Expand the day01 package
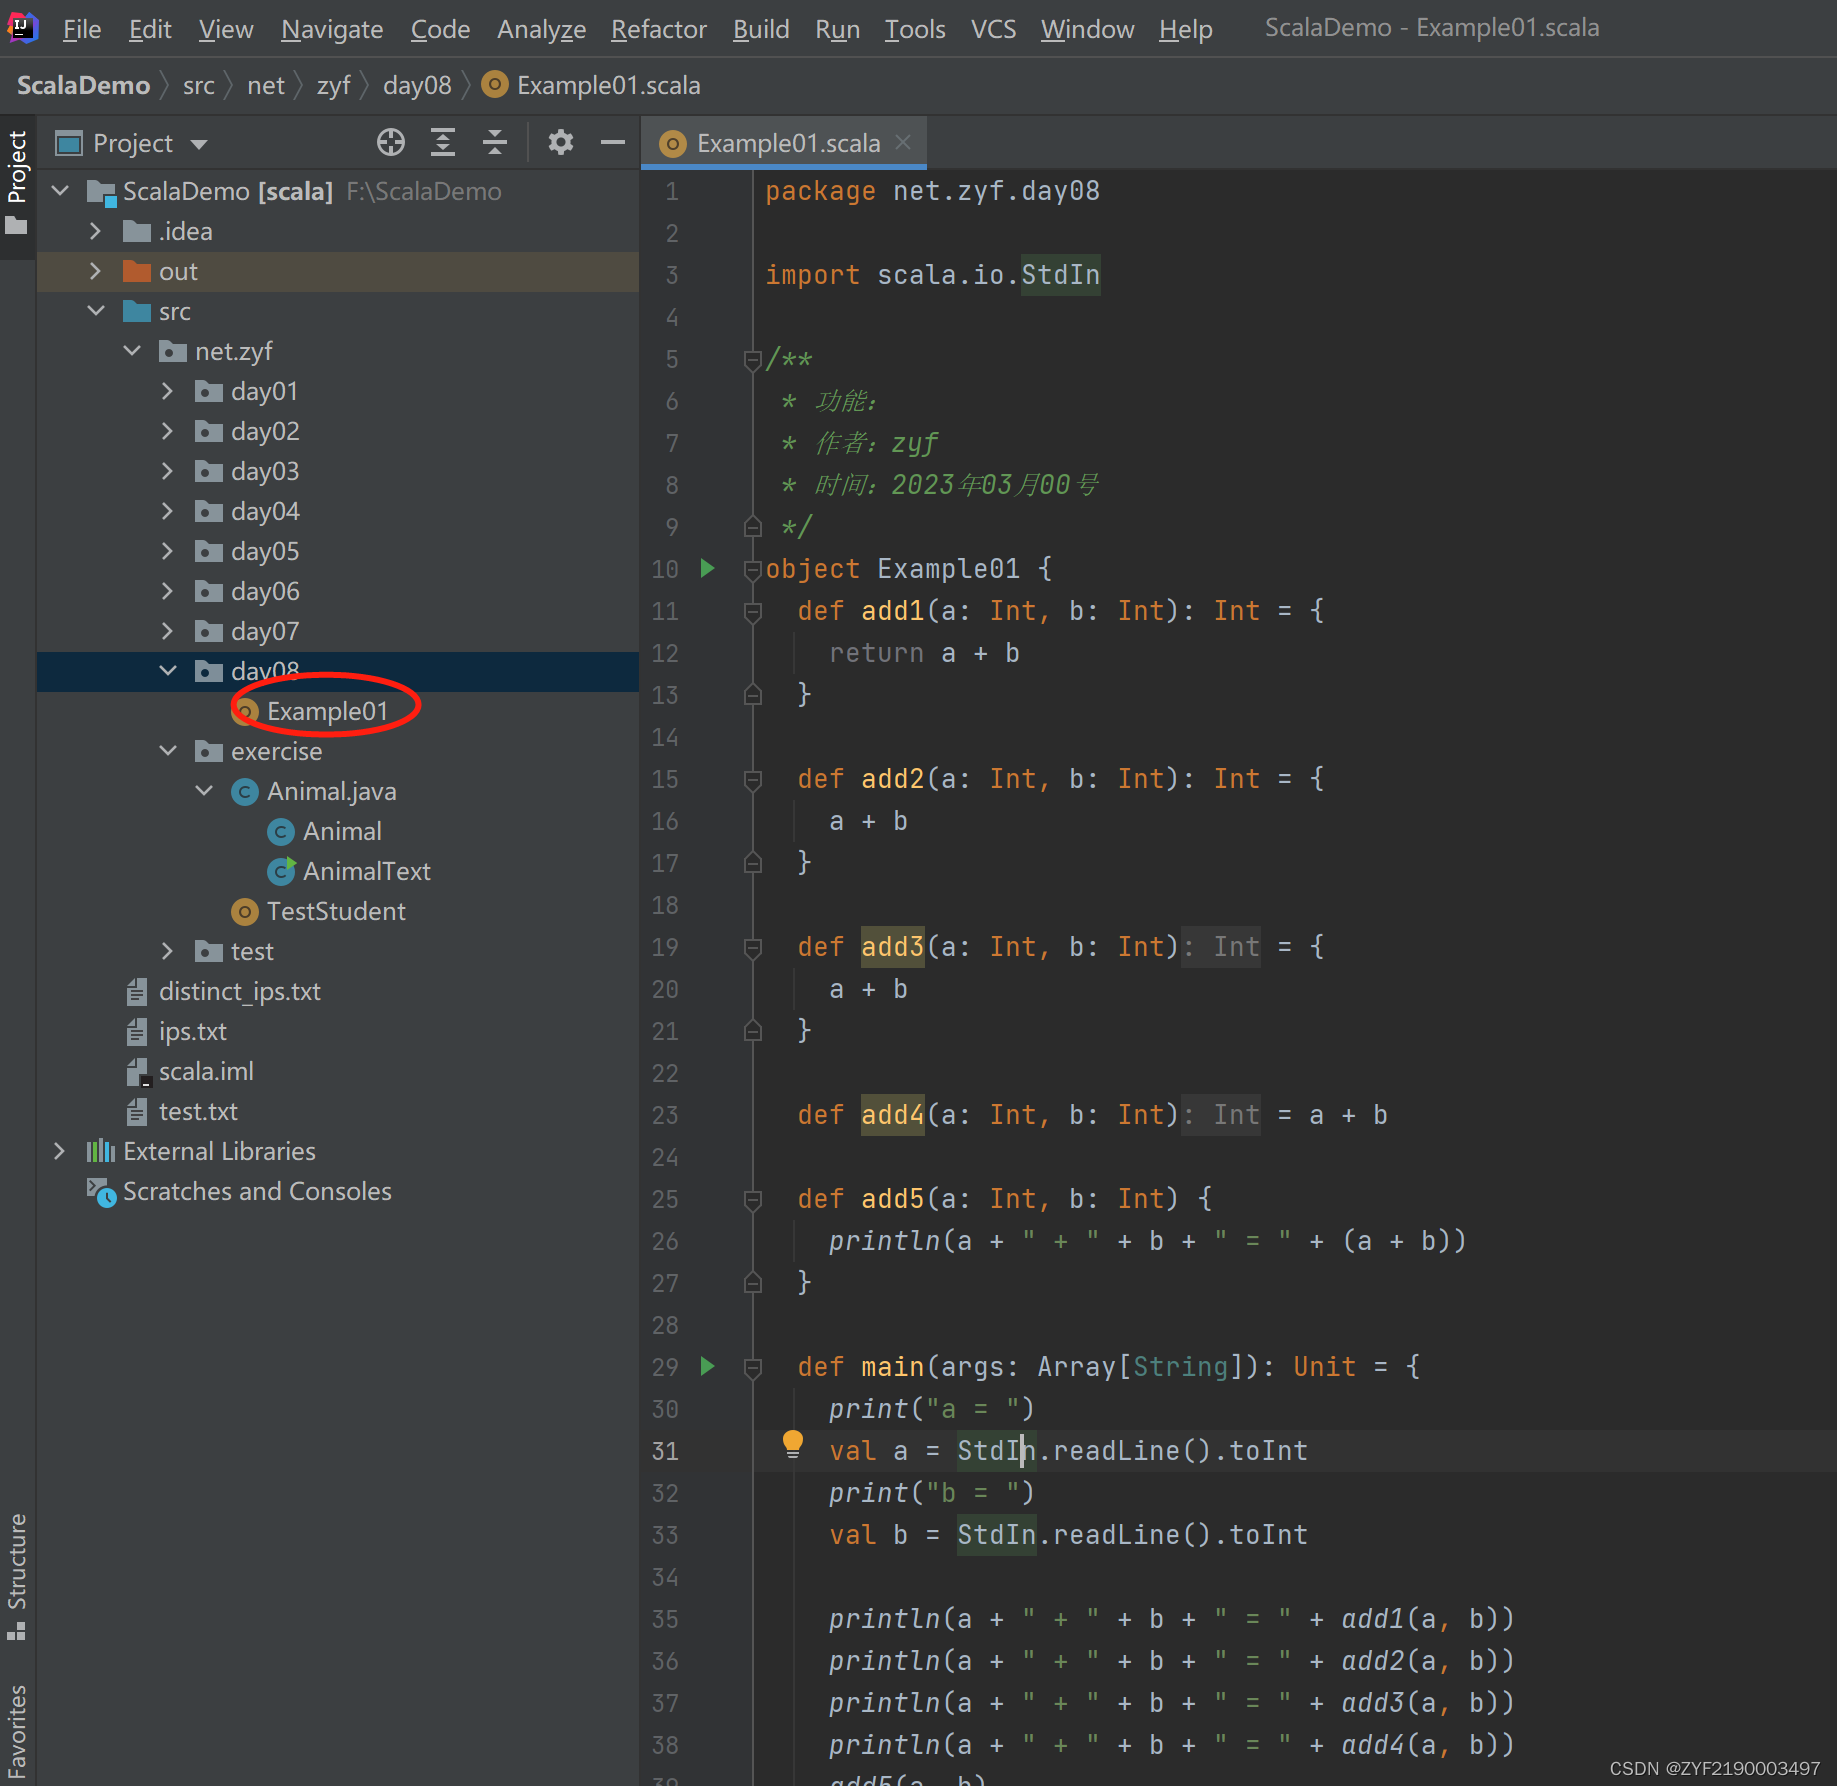Viewport: 1837px width, 1786px height. click(168, 391)
